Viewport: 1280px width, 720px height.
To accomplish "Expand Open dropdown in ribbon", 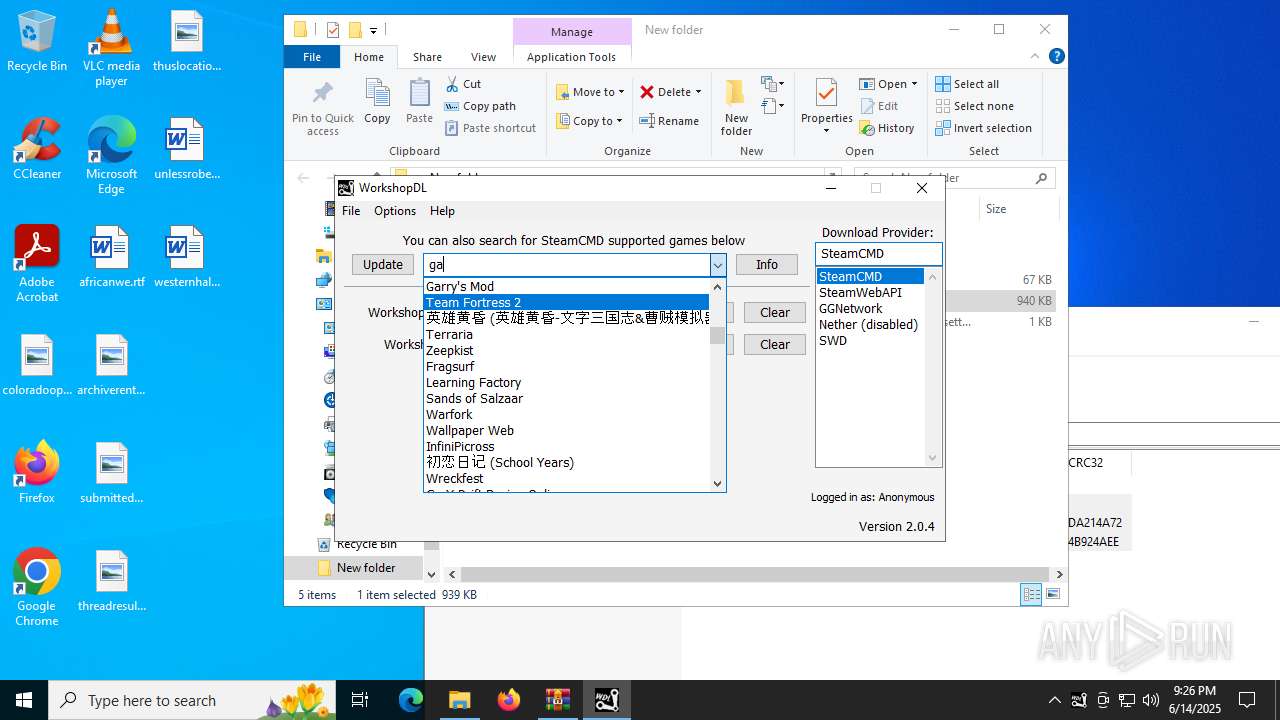I will [915, 84].
